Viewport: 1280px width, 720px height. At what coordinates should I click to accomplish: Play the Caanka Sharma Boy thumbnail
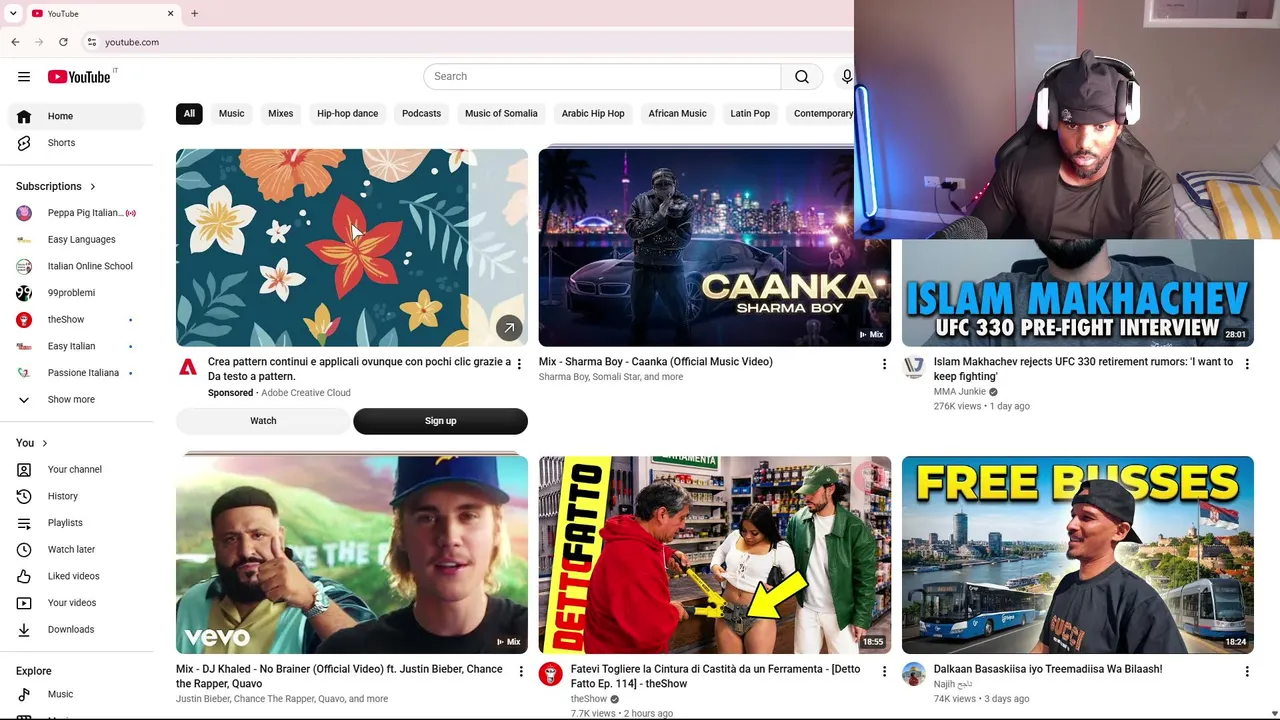click(714, 248)
